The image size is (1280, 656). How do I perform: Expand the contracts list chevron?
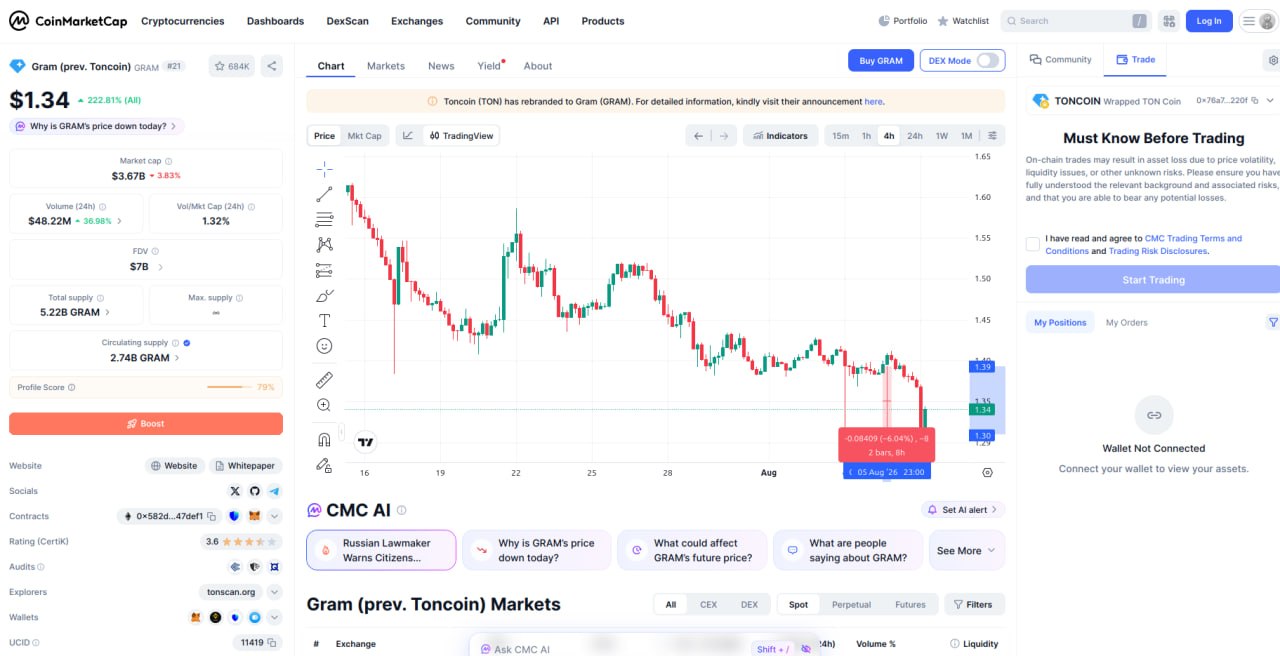point(274,516)
